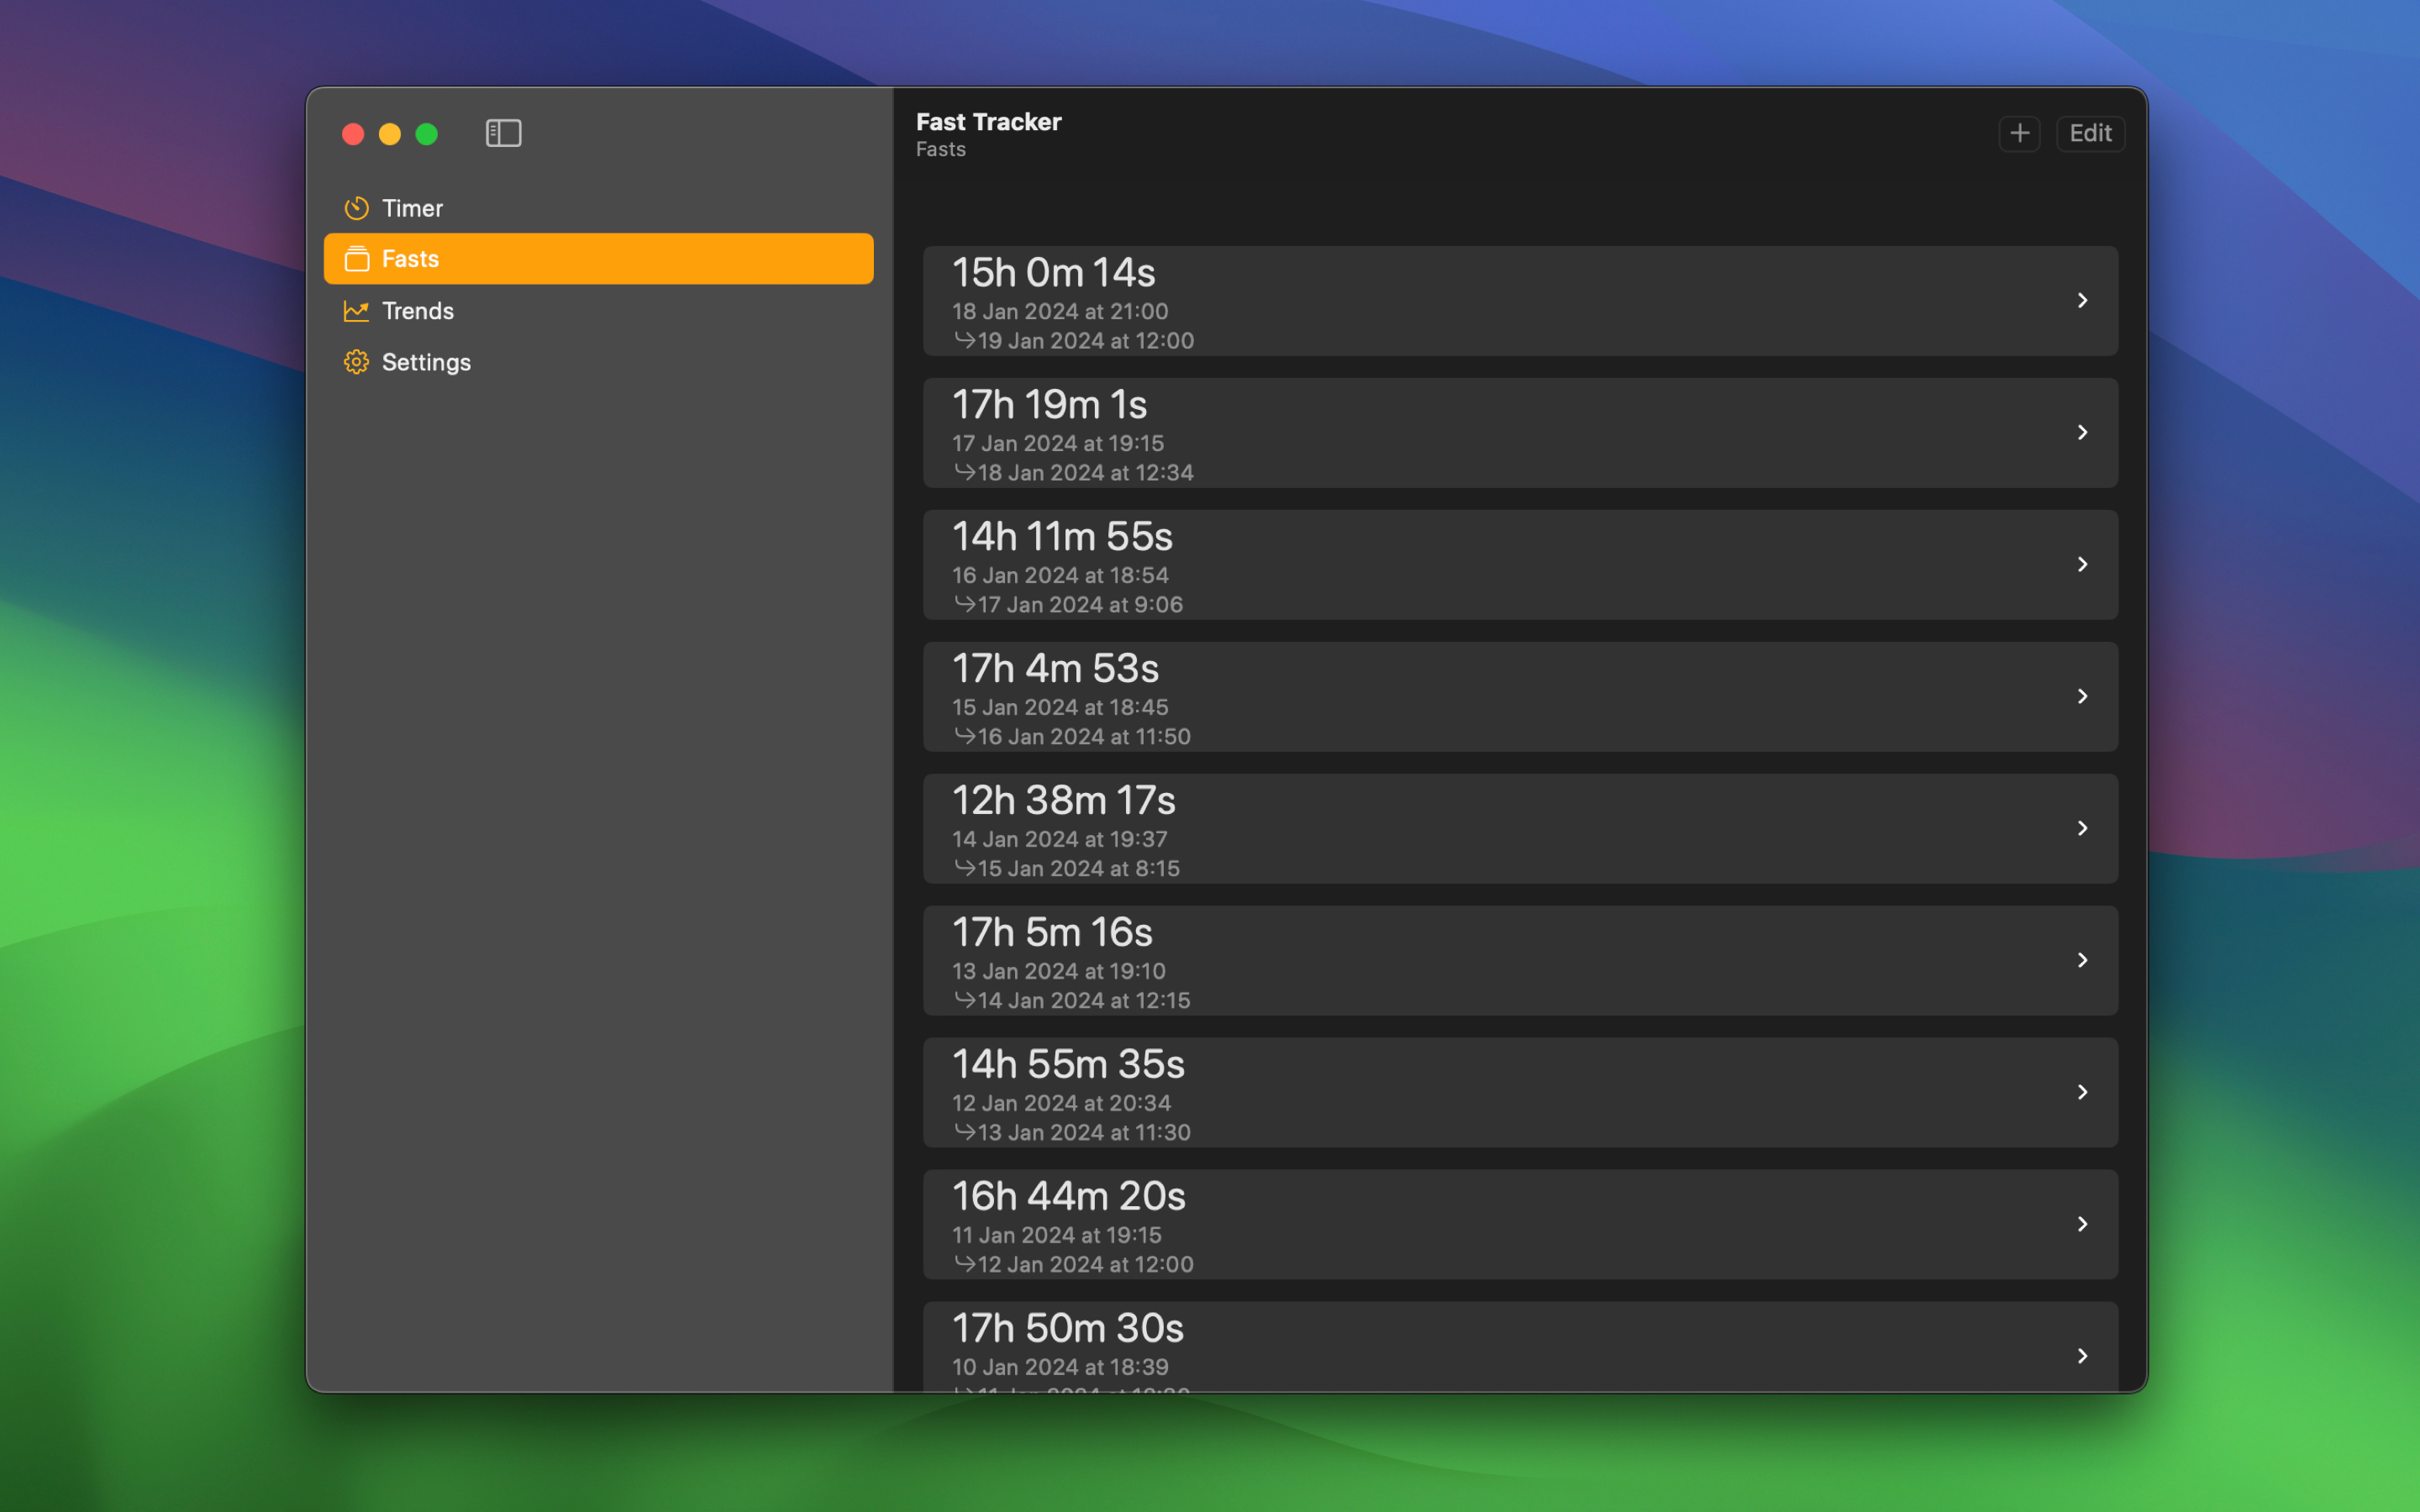Expand chevron for 14h 55m 35s fast
The width and height of the screenshot is (2420, 1512).
point(2082,1092)
